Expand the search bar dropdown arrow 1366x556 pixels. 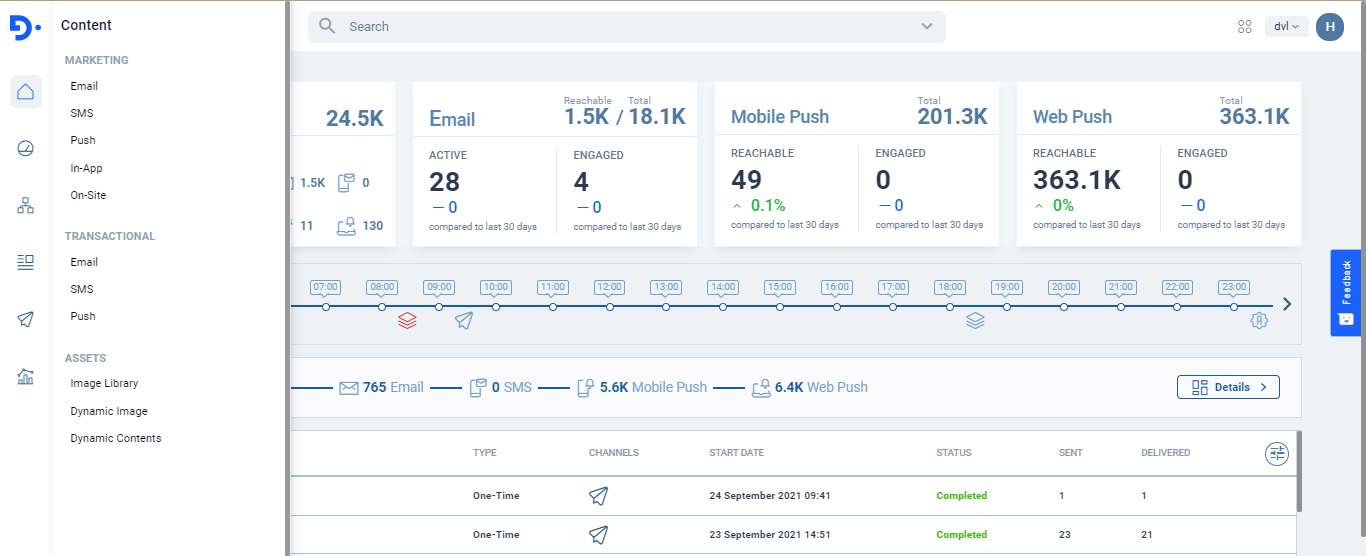(927, 27)
